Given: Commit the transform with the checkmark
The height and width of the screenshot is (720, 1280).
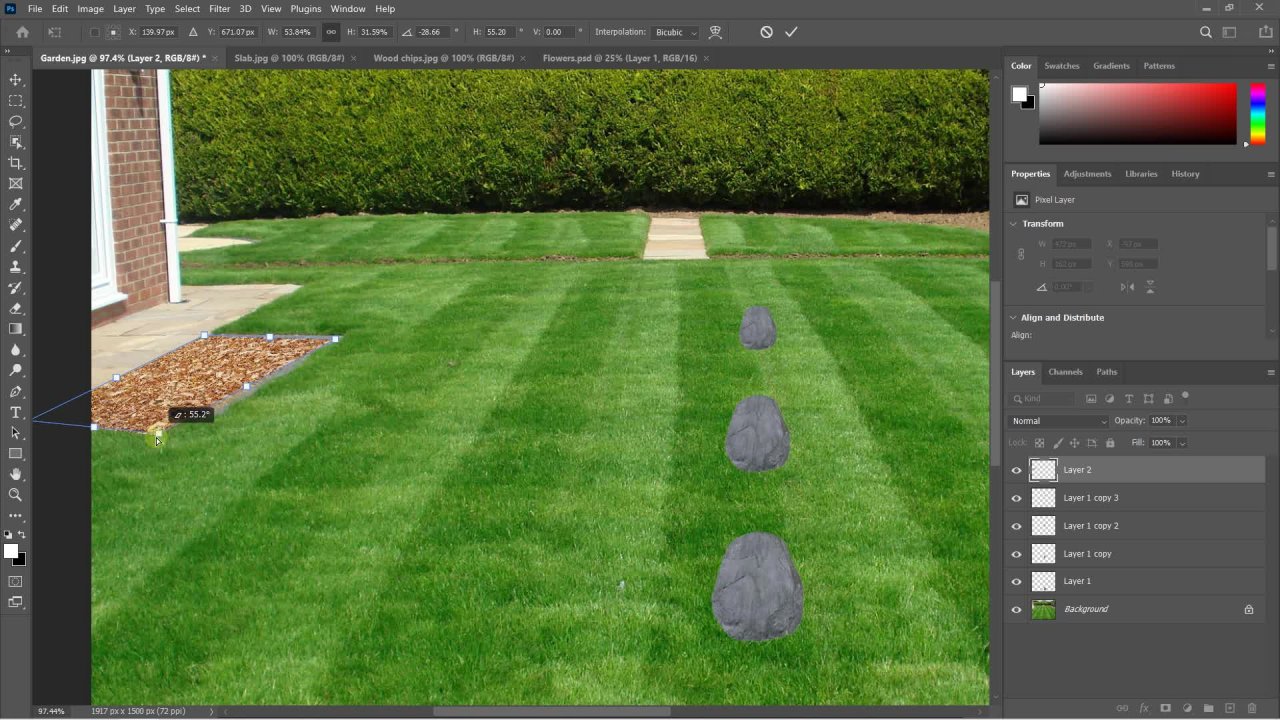Looking at the screenshot, I should [791, 32].
